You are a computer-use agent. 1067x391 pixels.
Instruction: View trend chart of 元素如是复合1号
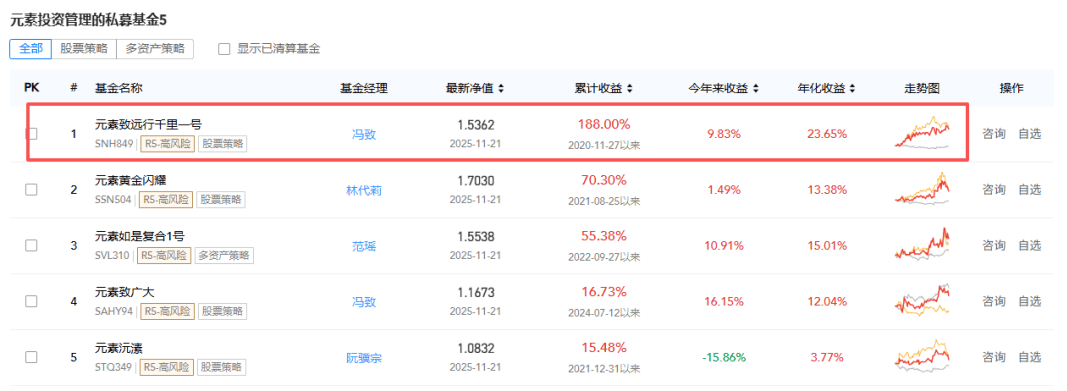pos(922,244)
